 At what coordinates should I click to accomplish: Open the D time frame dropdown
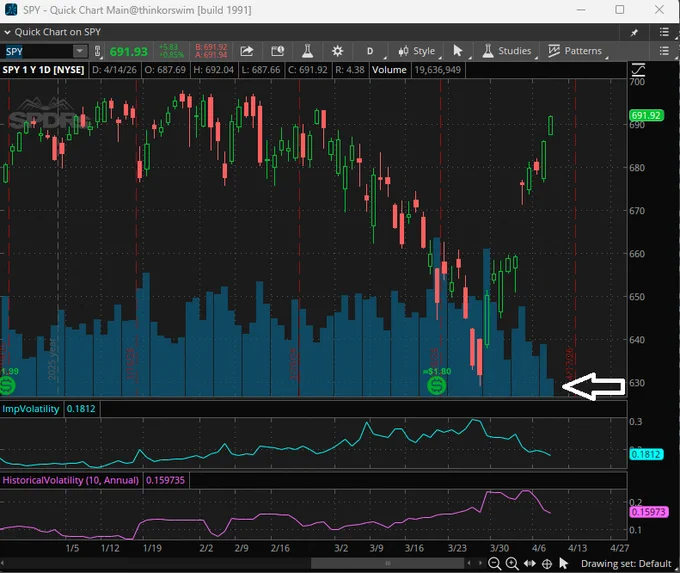(370, 51)
